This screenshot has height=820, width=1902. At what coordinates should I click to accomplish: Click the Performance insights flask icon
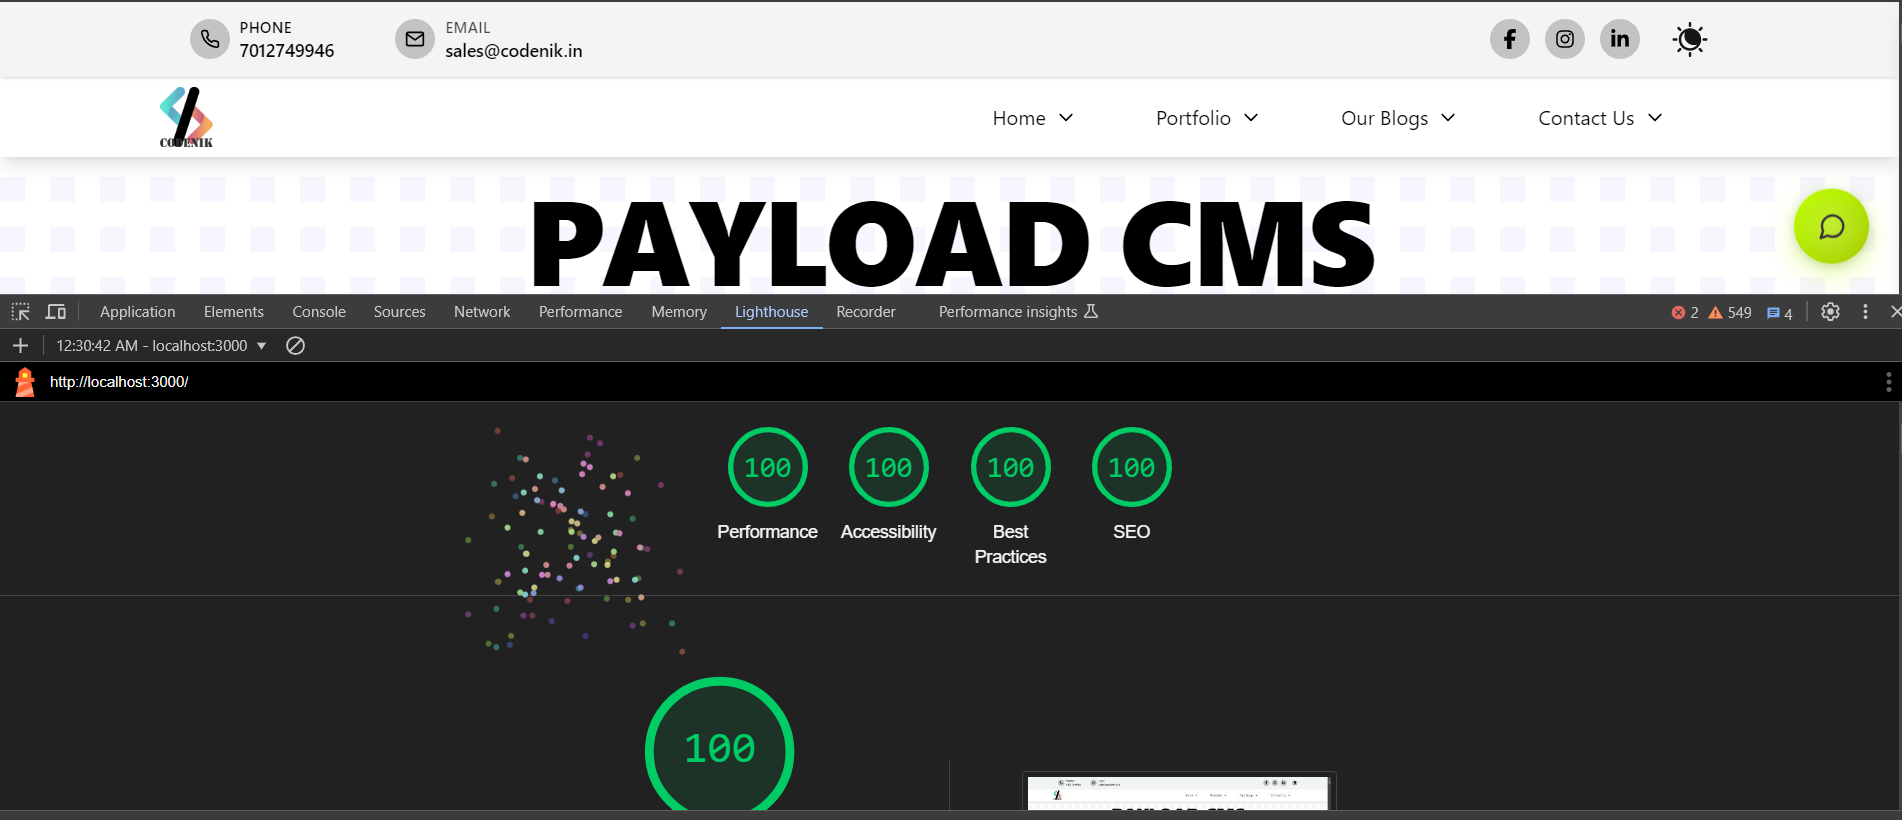1091,311
